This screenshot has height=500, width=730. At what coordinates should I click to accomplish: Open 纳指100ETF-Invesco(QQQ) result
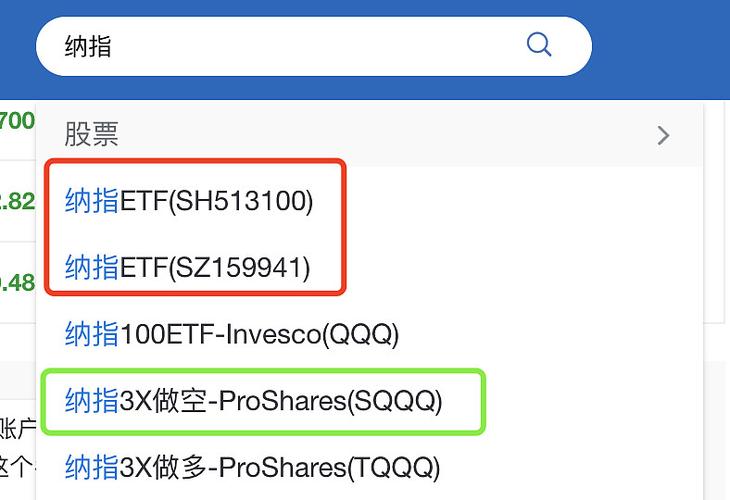(232, 333)
